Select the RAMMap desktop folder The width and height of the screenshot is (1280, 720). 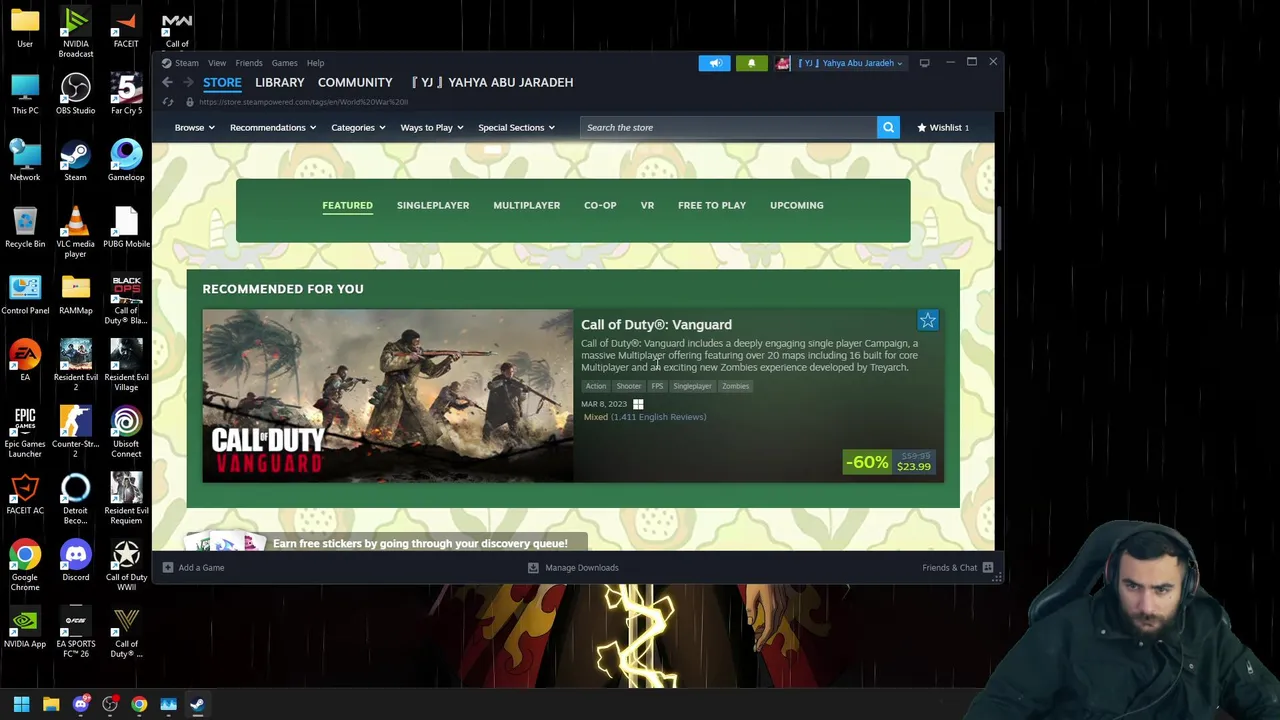coord(75,294)
